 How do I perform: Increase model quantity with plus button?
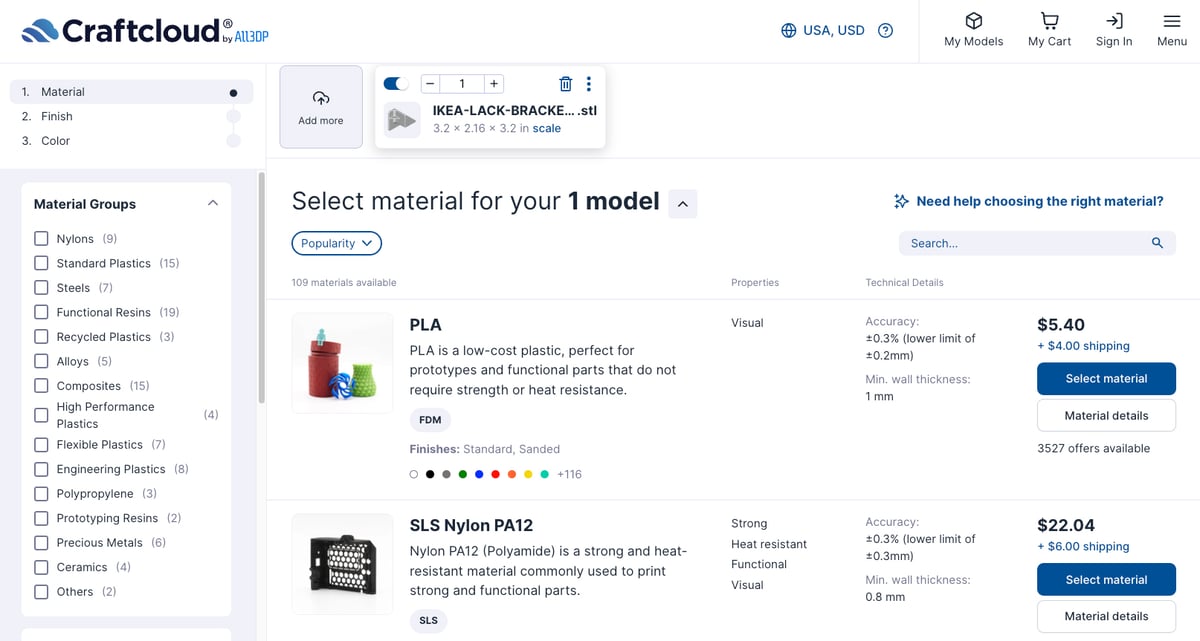pyautogui.click(x=494, y=84)
